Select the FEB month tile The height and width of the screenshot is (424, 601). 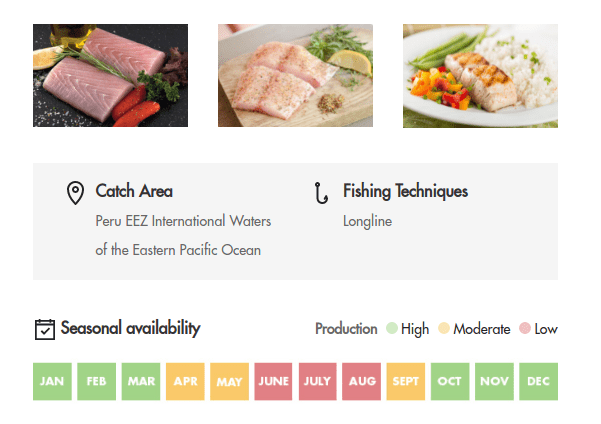(97, 381)
